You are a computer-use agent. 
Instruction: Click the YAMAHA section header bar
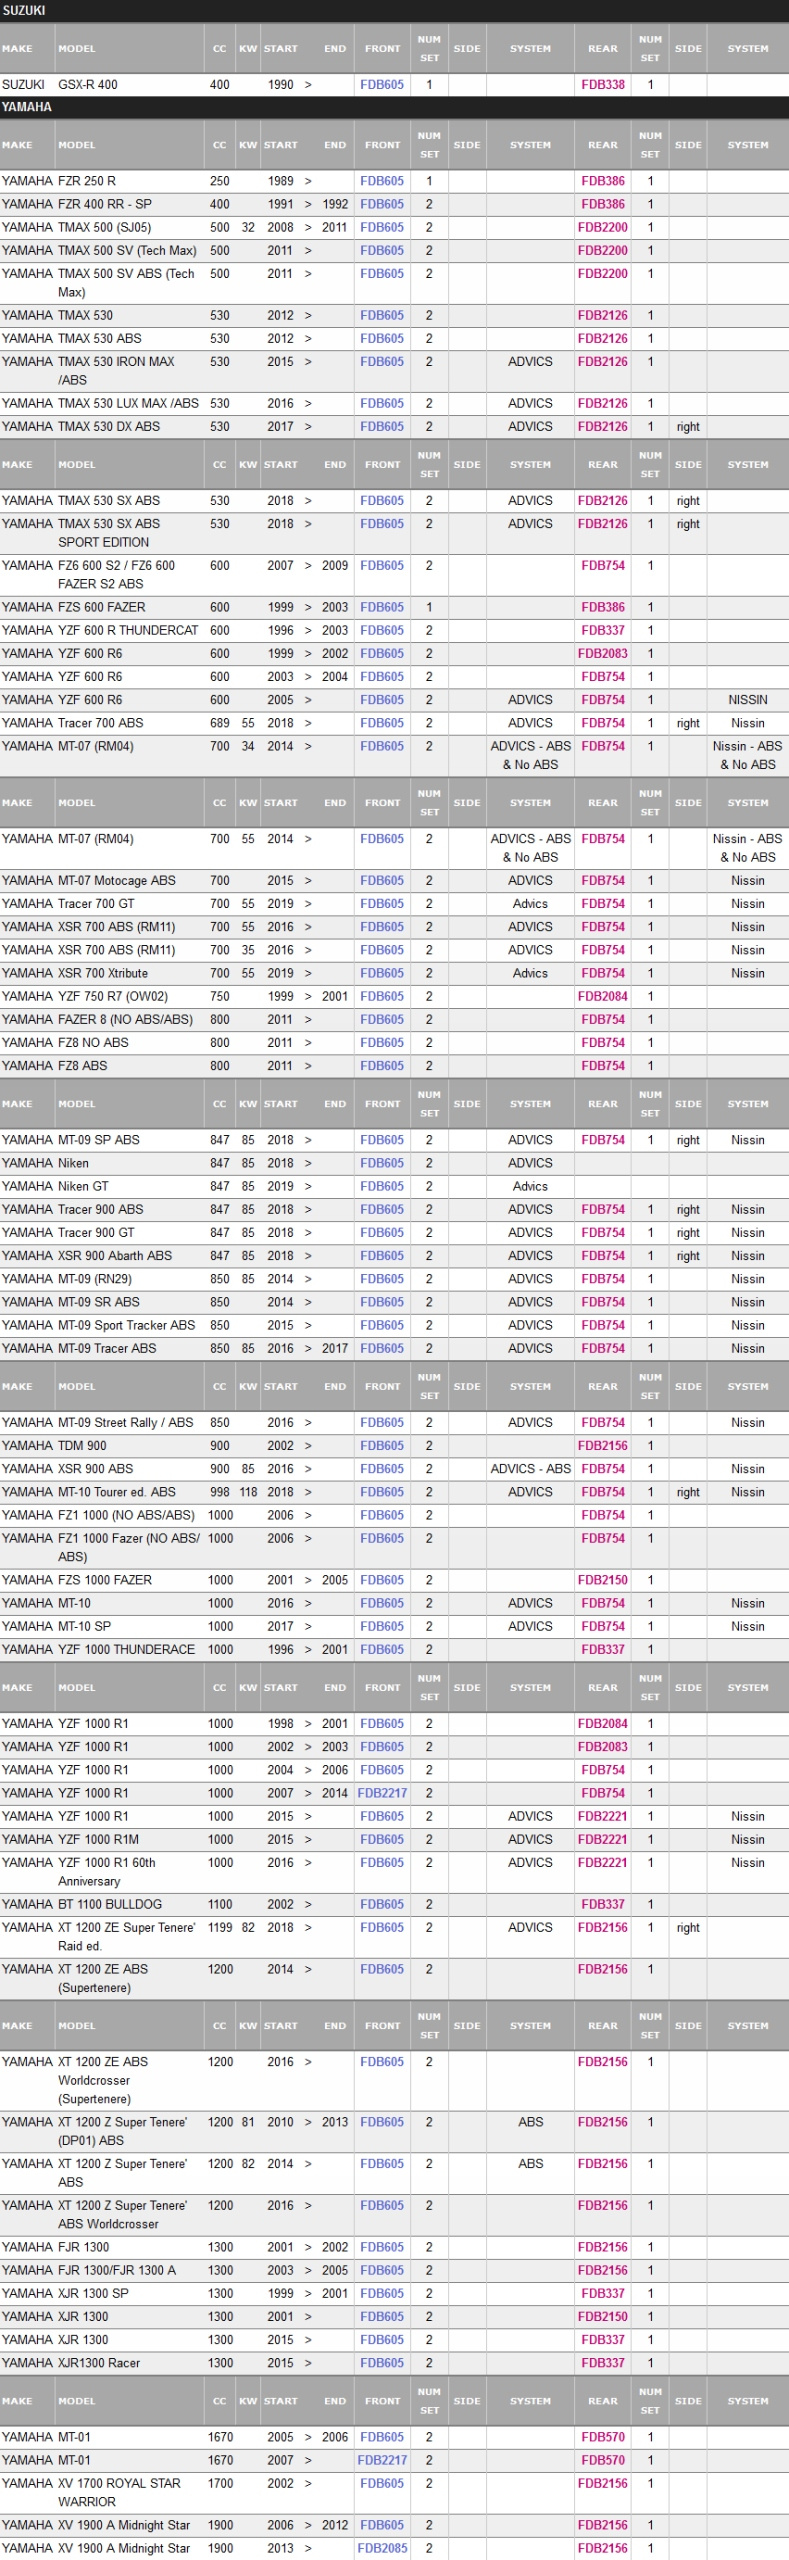pos(394,107)
